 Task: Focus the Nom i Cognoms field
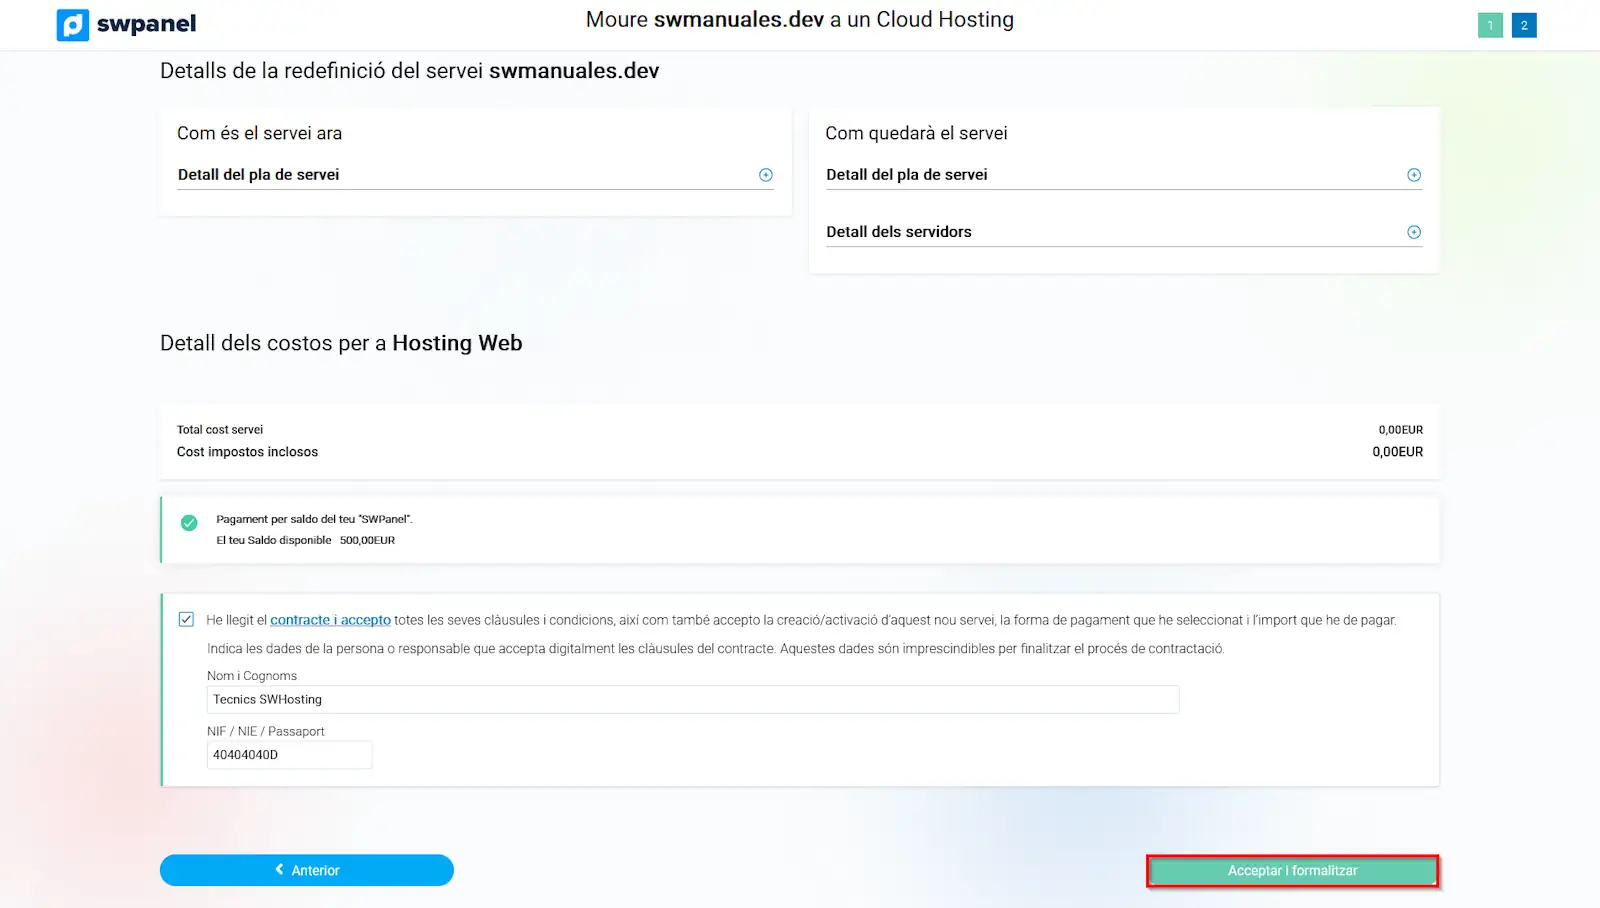point(693,700)
